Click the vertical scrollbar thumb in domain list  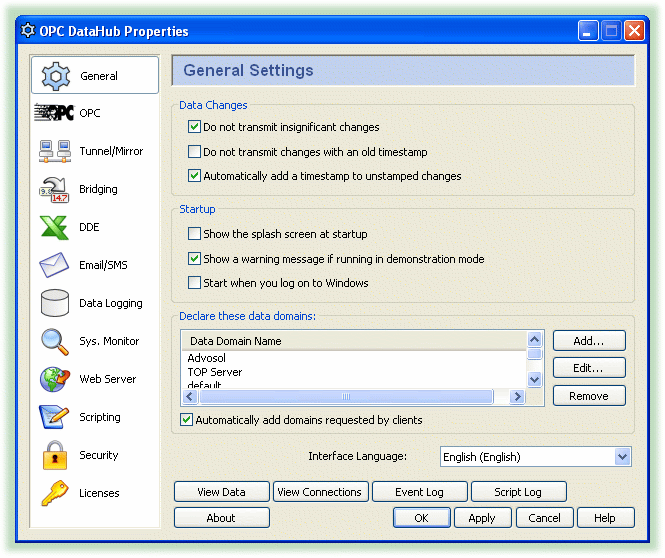point(535,354)
